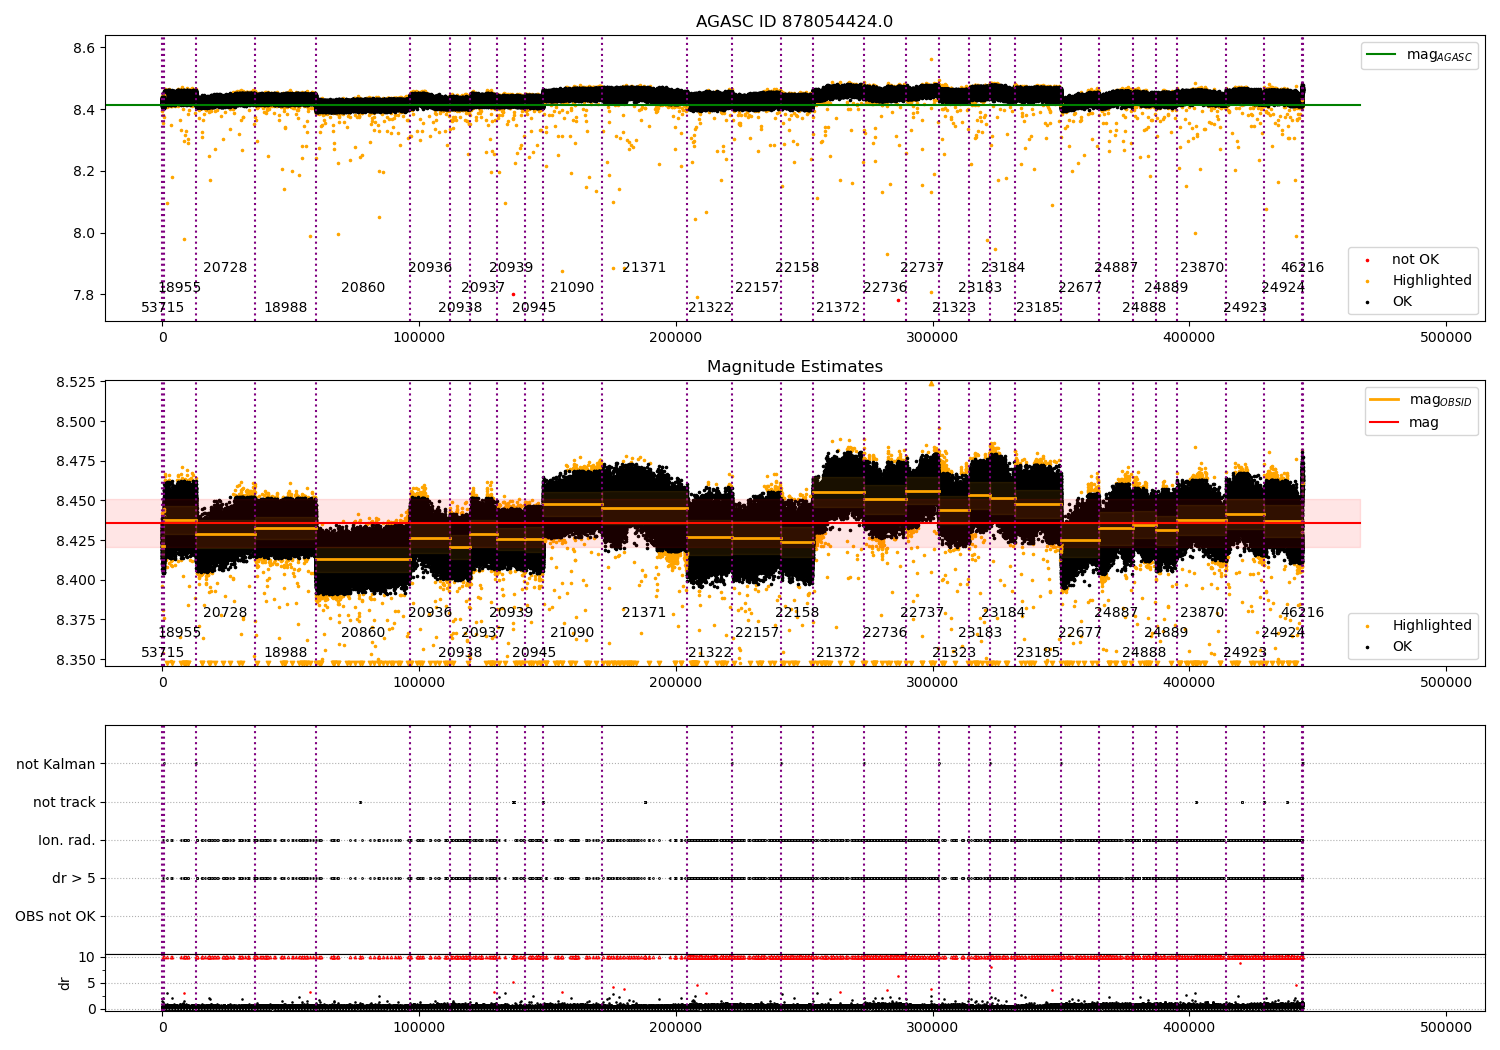Click the "dr > 5" axis label
This screenshot has width=1500, height=1050.
click(74, 878)
